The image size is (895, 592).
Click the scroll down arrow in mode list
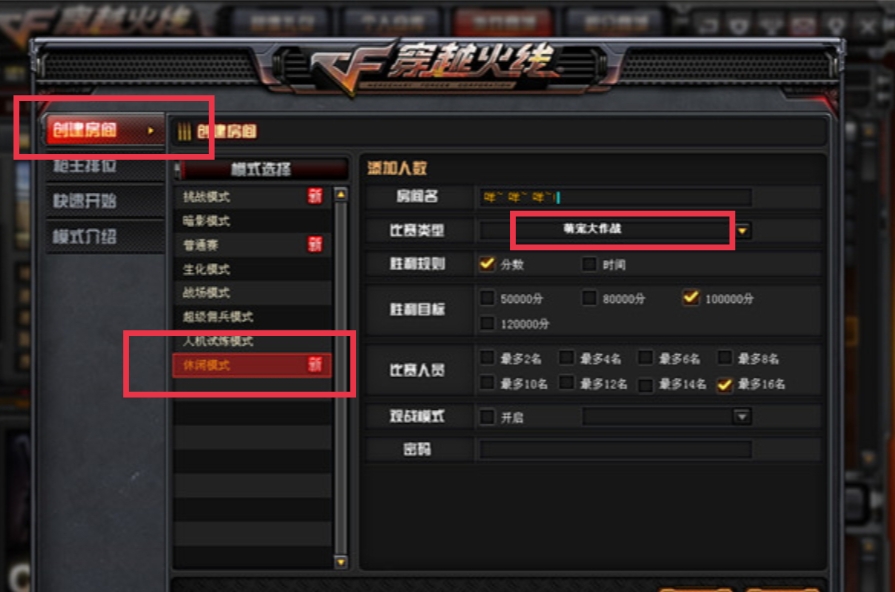tap(341, 562)
